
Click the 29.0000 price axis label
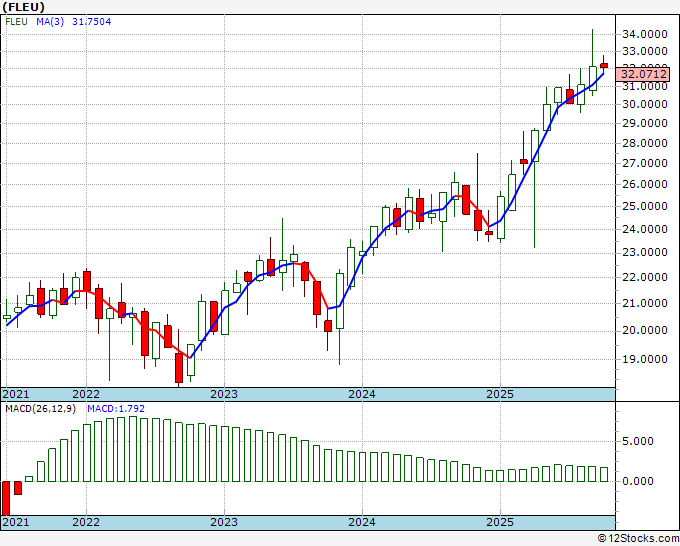[x=644, y=123]
